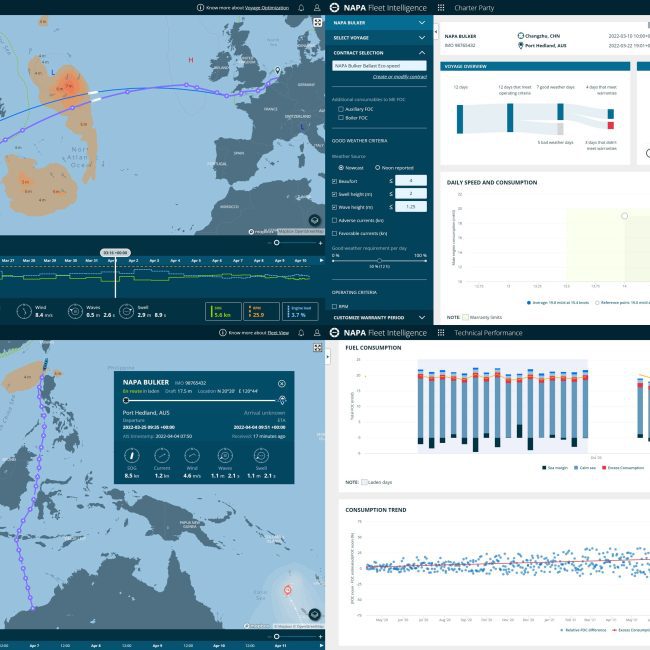Select the Engine load 3.7 % box
The image size is (650, 650).
click(x=300, y=311)
